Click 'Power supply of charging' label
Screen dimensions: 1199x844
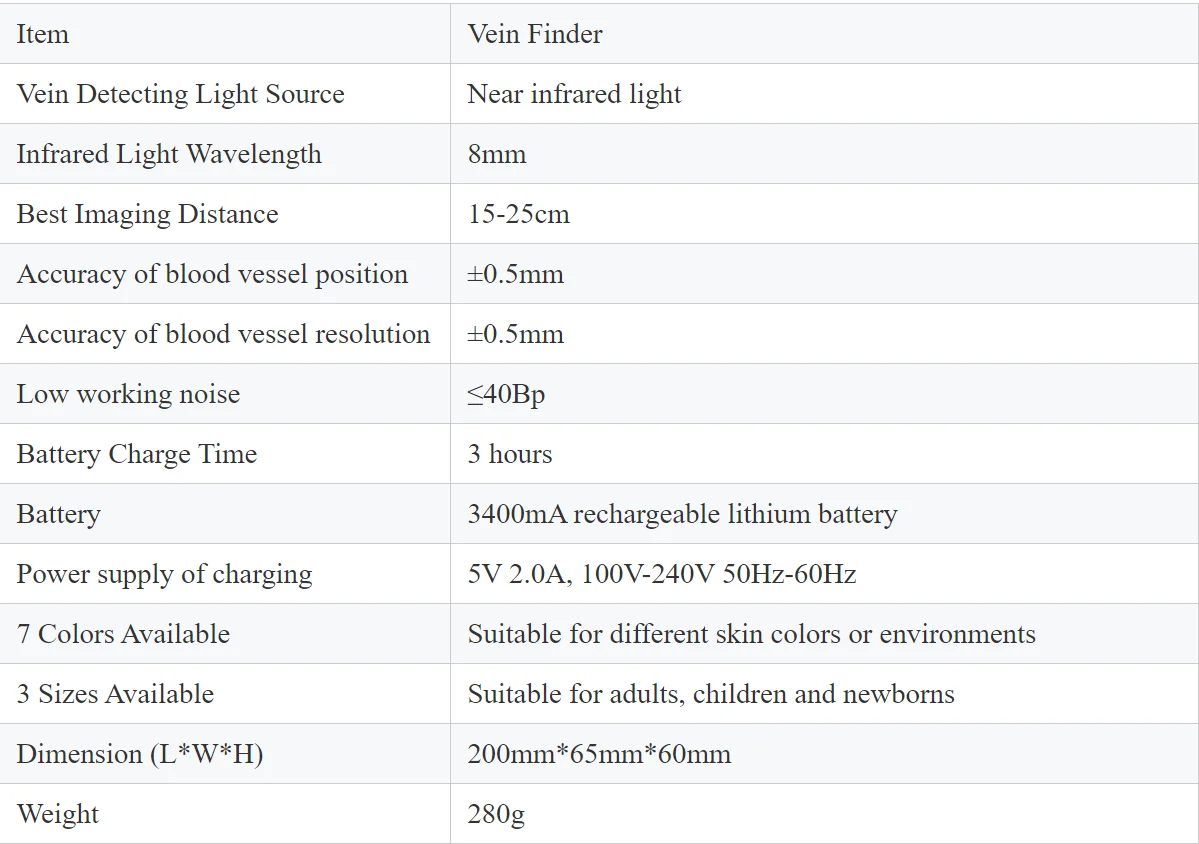[x=164, y=574]
